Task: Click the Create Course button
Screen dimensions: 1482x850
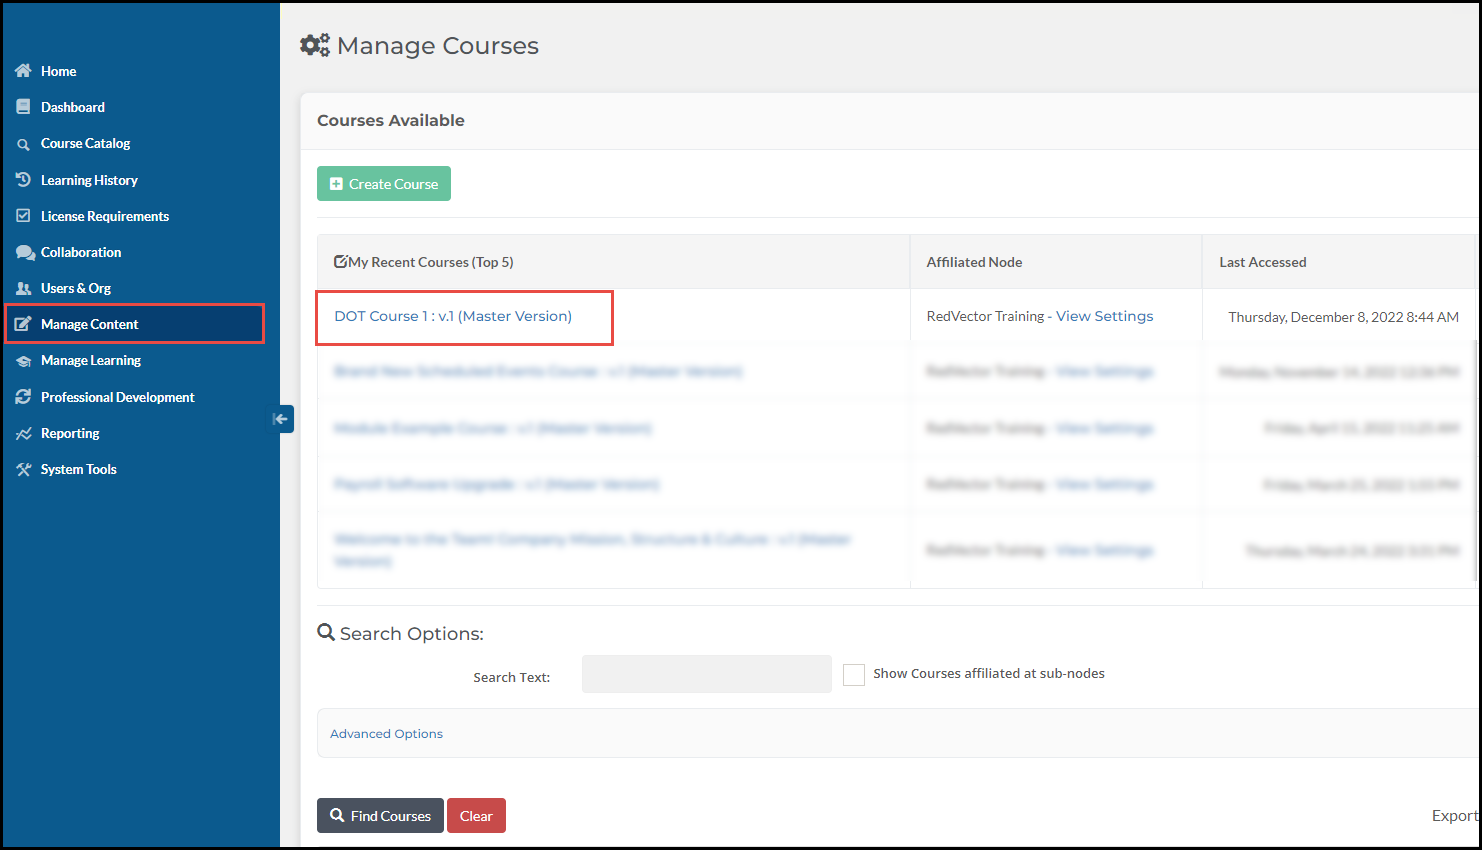Action: coord(383,183)
